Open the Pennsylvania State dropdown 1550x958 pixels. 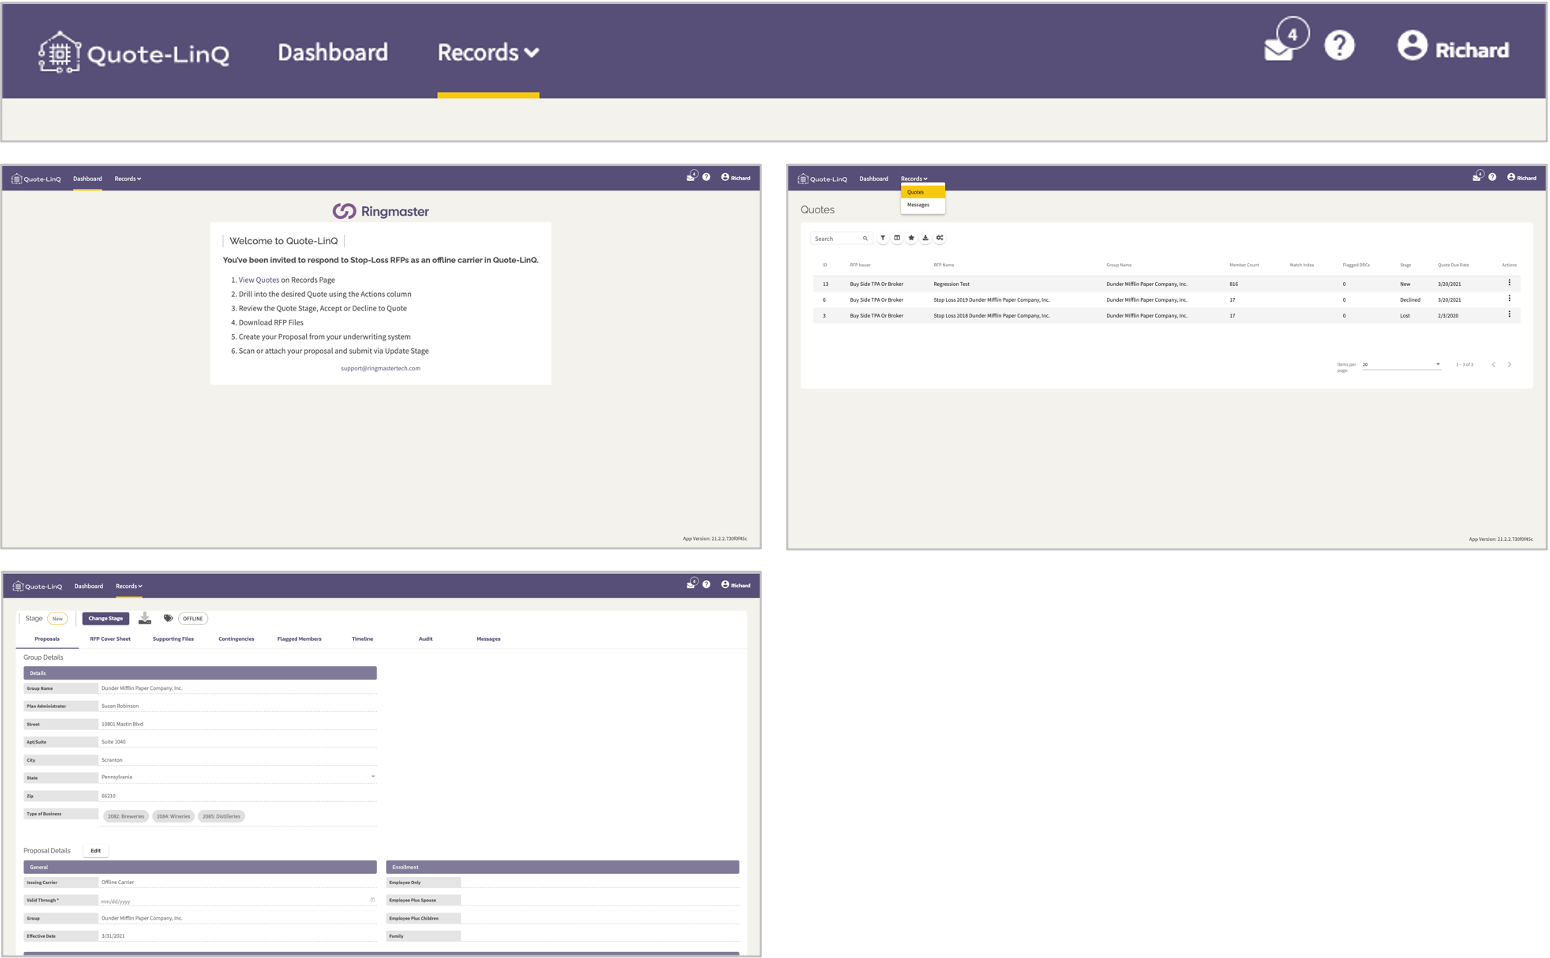pos(371,776)
